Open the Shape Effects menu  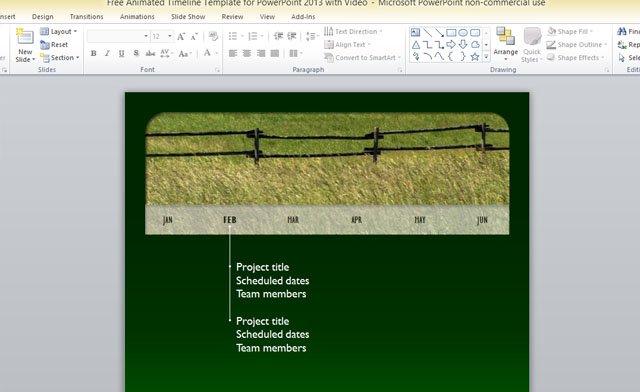[x=575, y=58]
